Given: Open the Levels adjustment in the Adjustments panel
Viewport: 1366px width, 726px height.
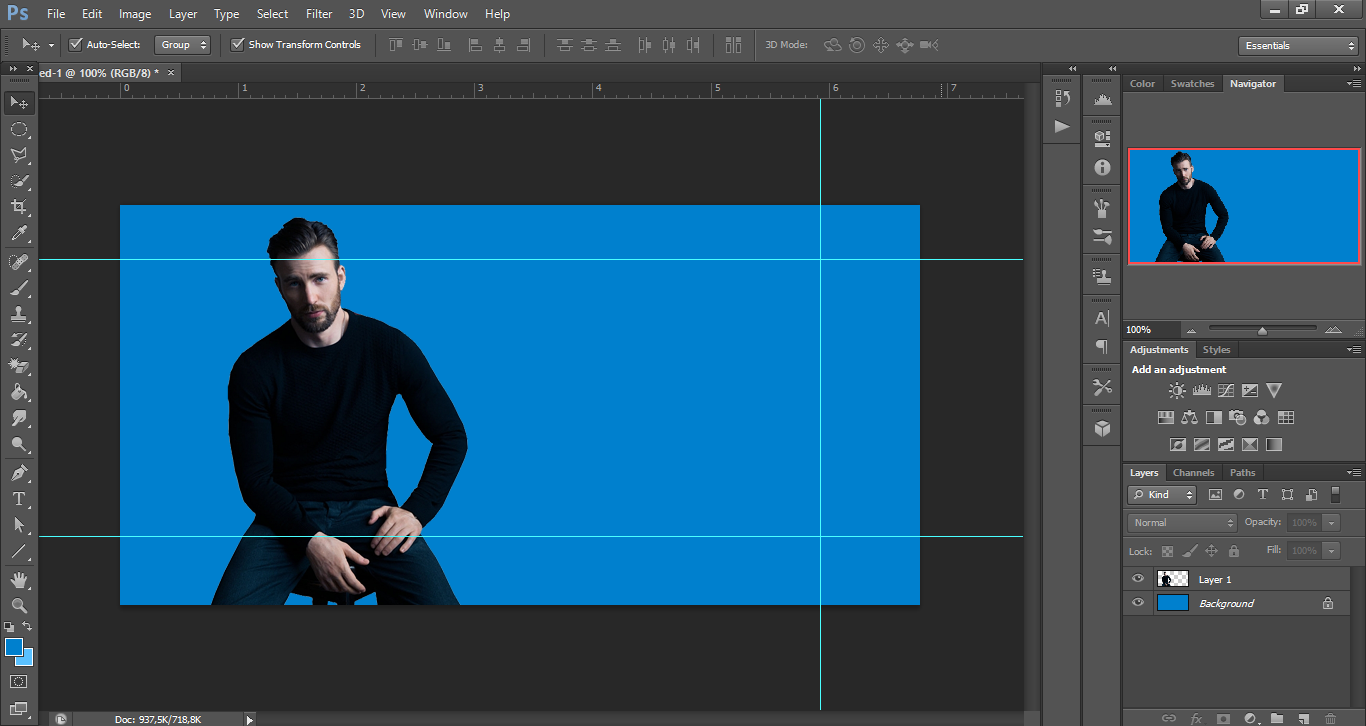Looking at the screenshot, I should [1201, 390].
